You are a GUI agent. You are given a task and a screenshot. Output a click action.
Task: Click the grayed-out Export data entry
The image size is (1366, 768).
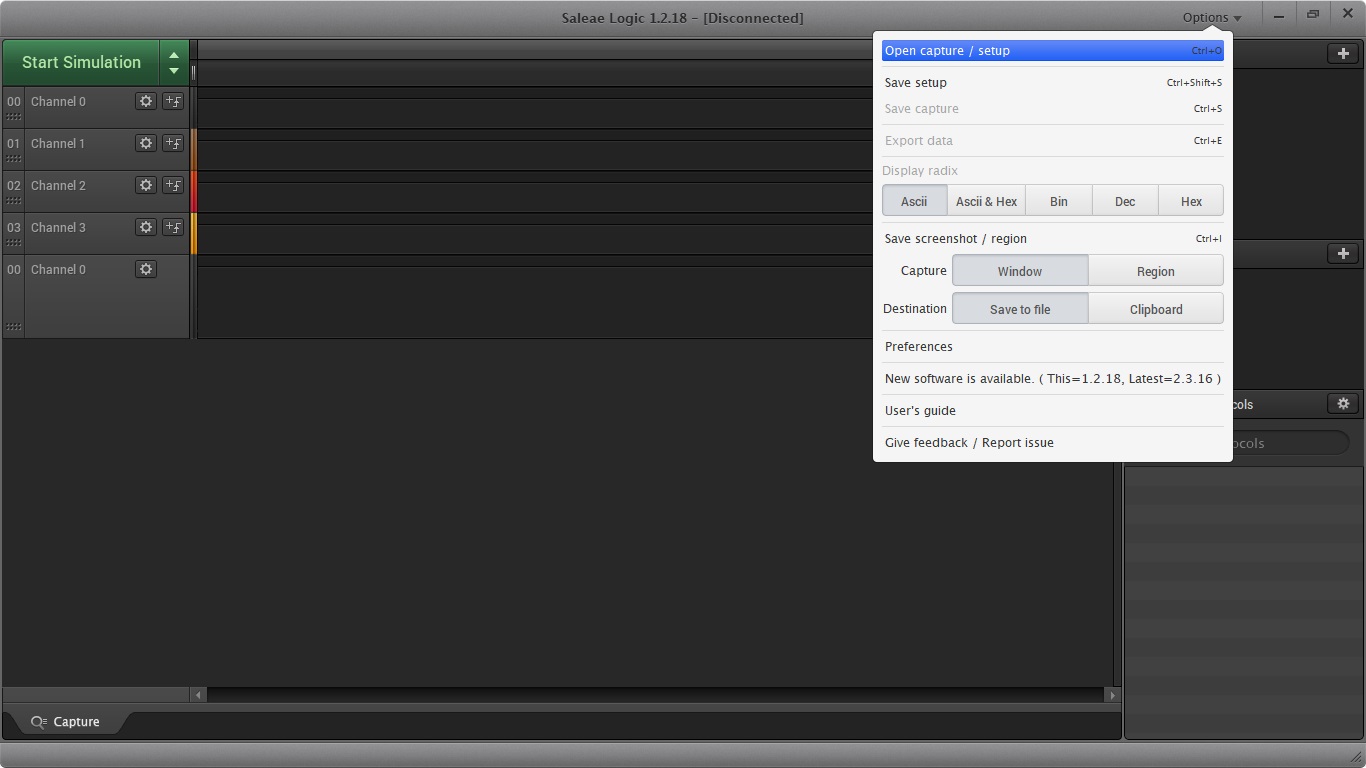tap(1053, 140)
